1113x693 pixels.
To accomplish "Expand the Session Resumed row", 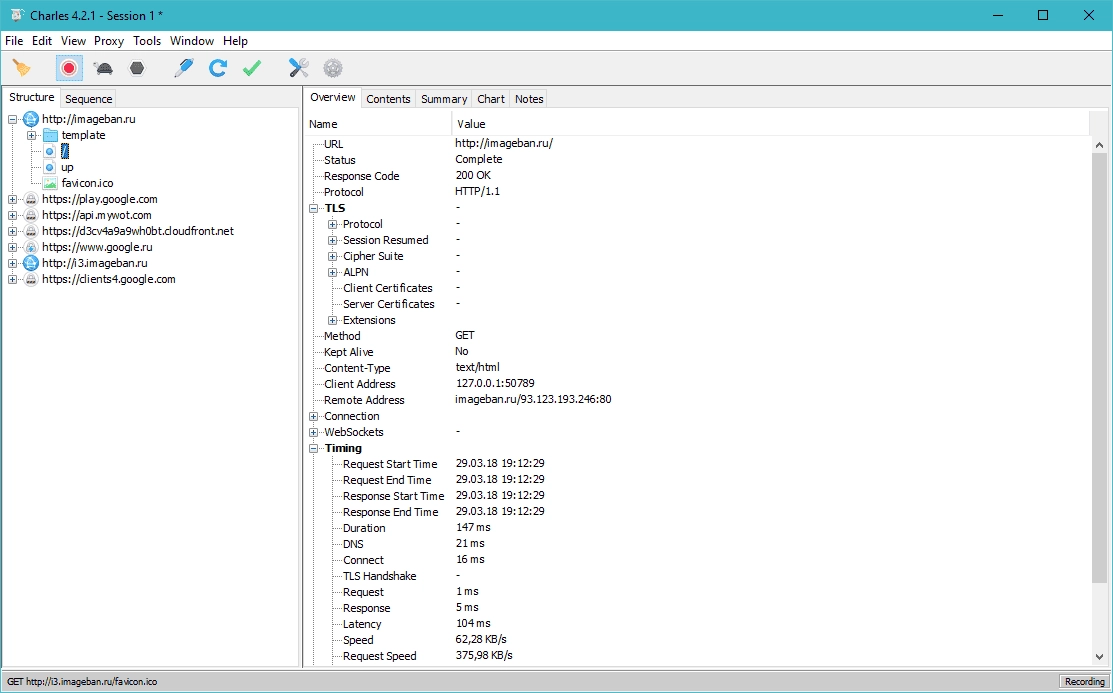I will click(332, 241).
